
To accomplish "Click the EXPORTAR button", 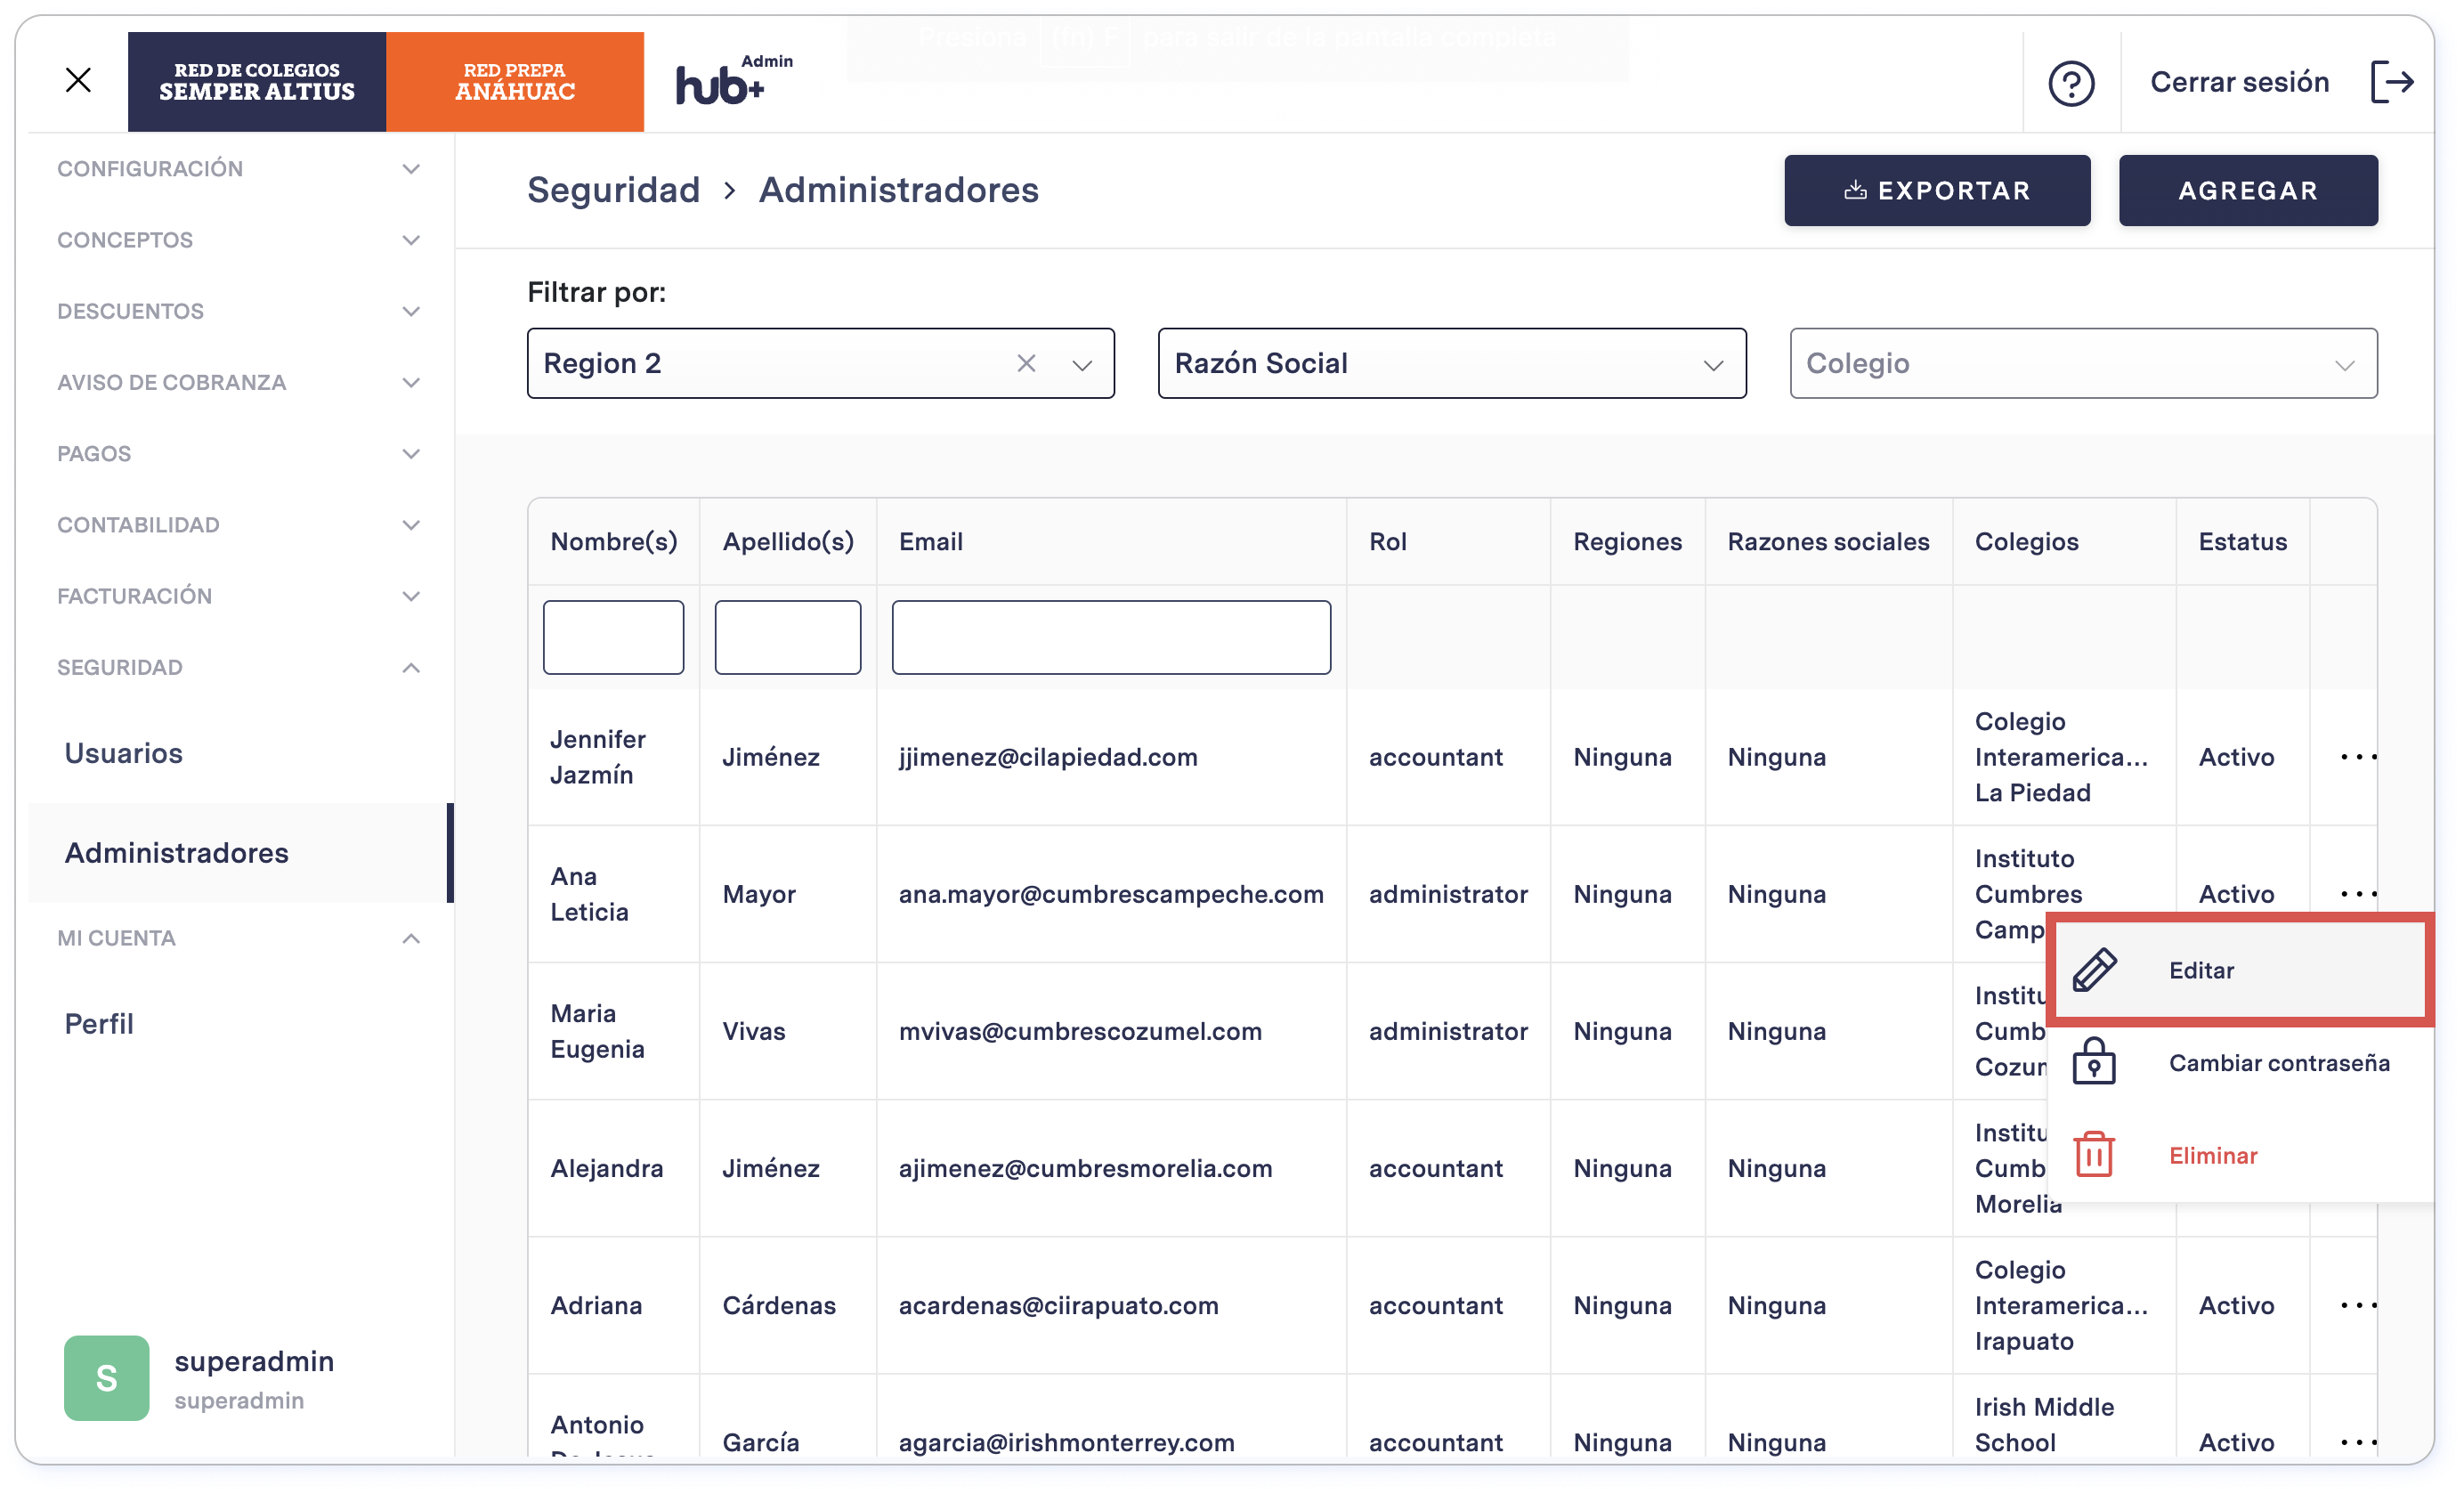I will [x=1936, y=190].
